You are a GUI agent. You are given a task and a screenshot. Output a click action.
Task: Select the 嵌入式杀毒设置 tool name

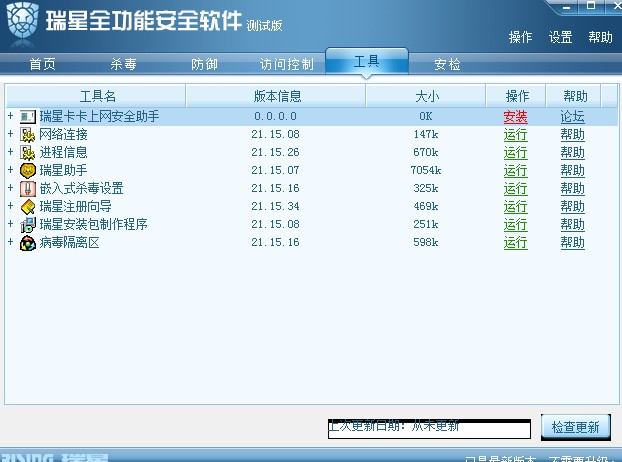point(81,188)
